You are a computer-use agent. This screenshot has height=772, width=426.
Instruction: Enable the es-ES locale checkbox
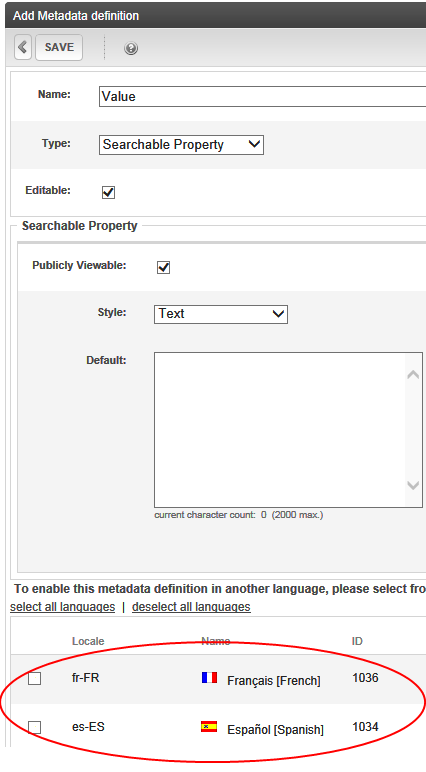(34, 727)
